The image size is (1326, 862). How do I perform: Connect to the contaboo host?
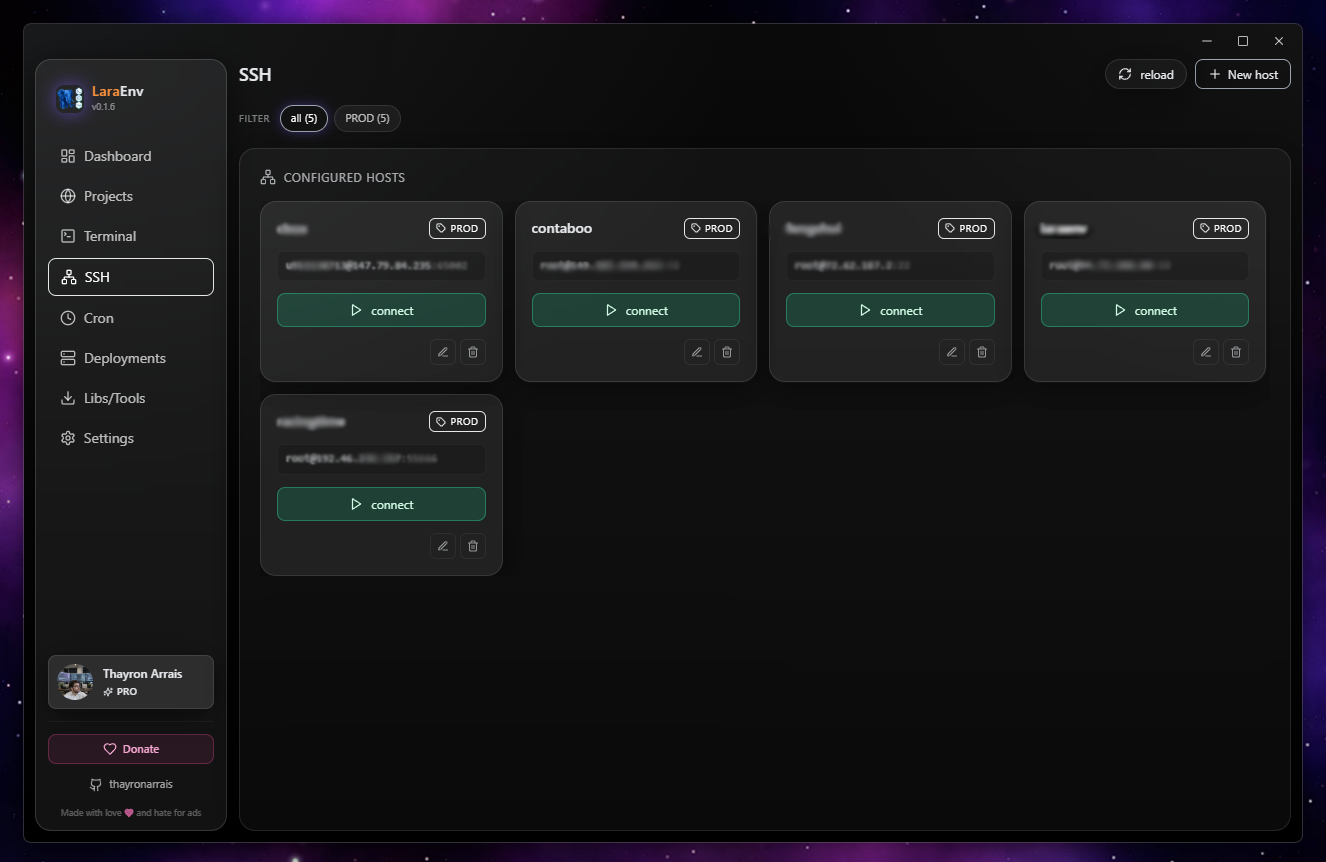(636, 310)
